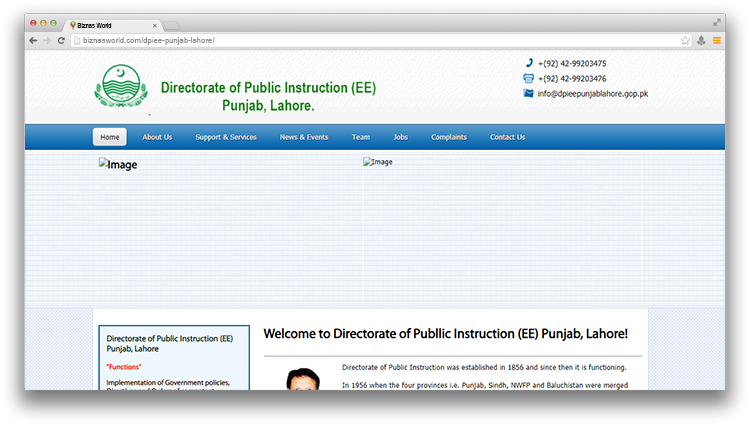Click the Punjab government emblem logo
This screenshot has width=750, height=425.
click(x=120, y=85)
